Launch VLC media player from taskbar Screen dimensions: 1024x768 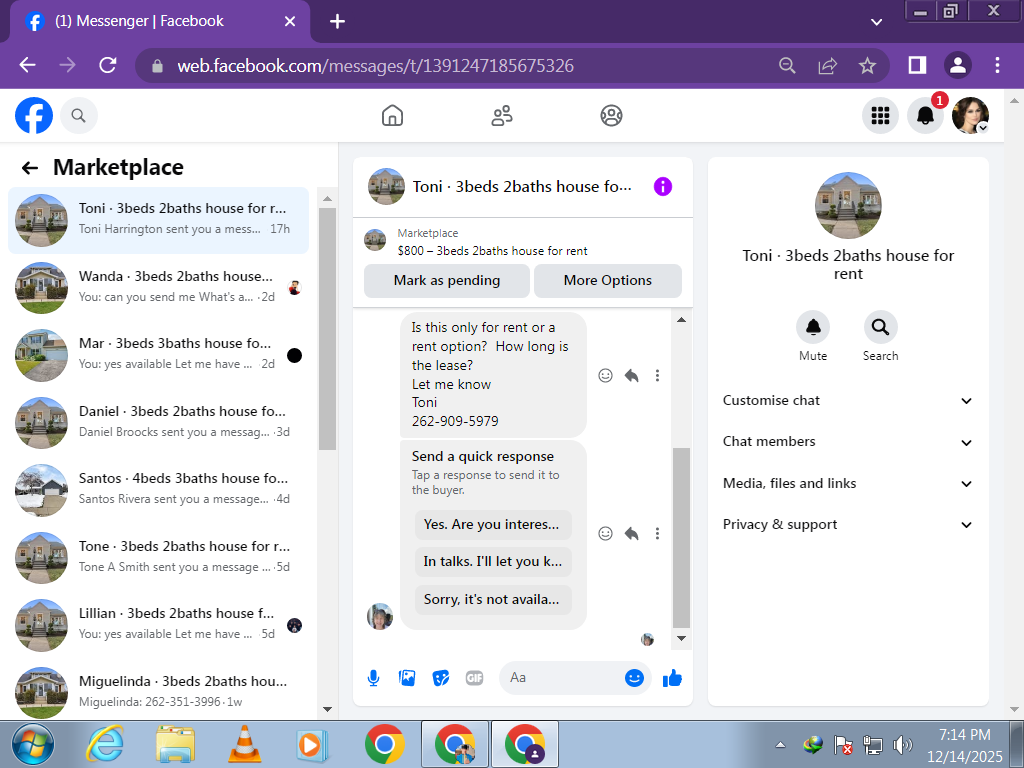click(244, 744)
